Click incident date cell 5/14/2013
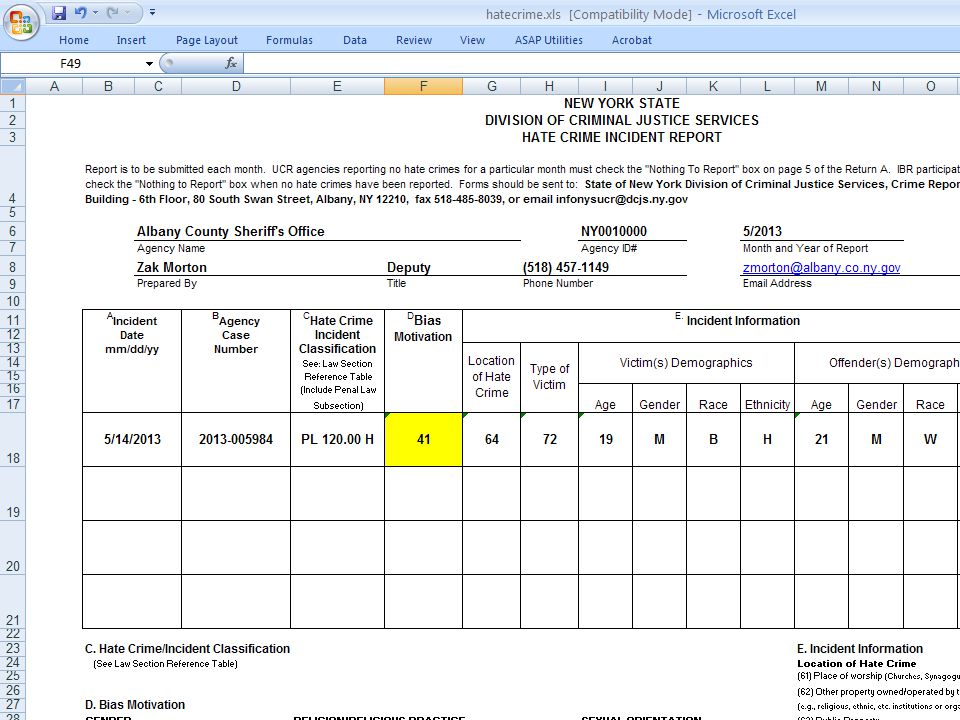This screenshot has width=960, height=720. coord(132,439)
